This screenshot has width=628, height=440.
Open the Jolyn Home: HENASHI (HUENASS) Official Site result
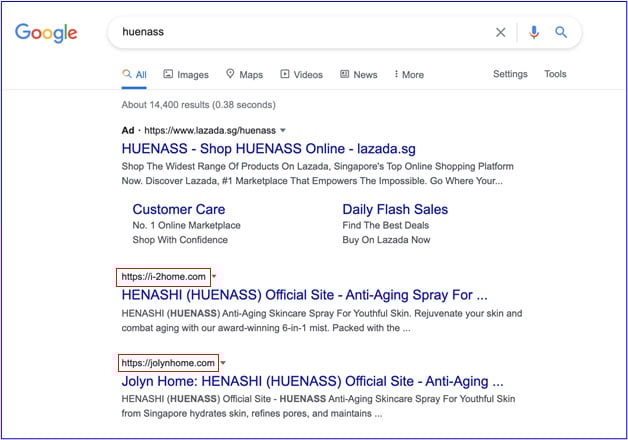(312, 381)
